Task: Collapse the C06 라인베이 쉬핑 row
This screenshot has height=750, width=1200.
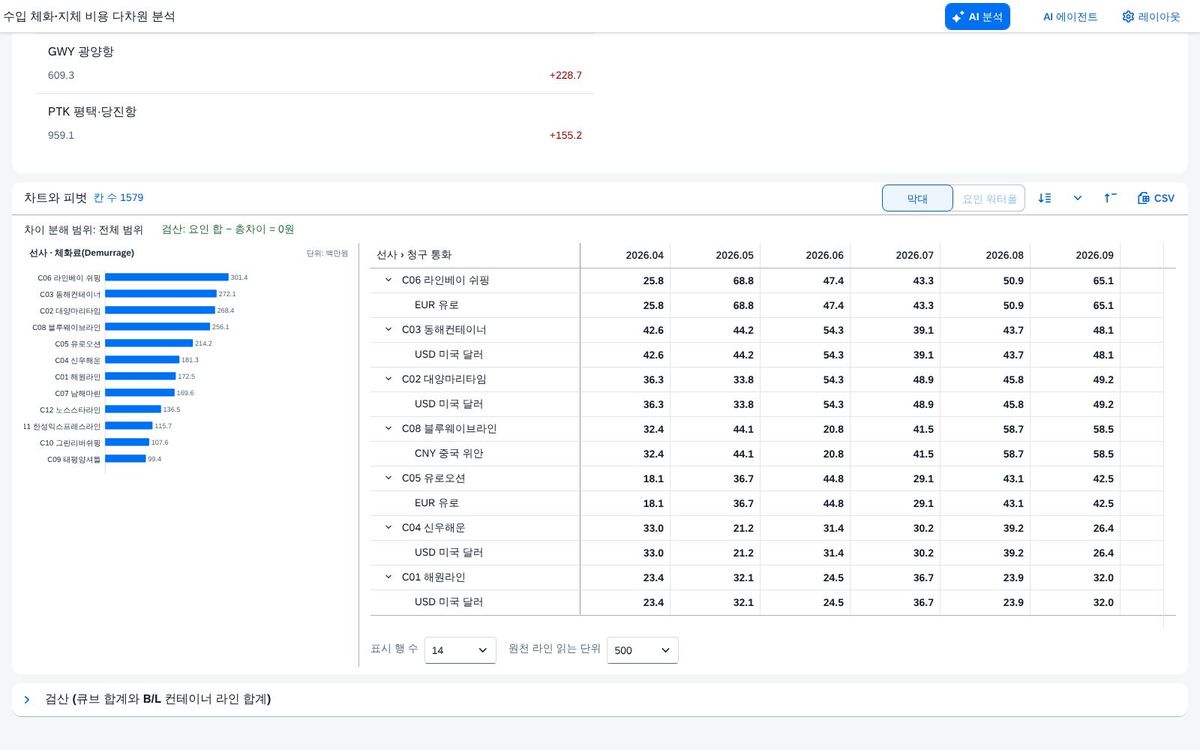Action: click(x=388, y=280)
